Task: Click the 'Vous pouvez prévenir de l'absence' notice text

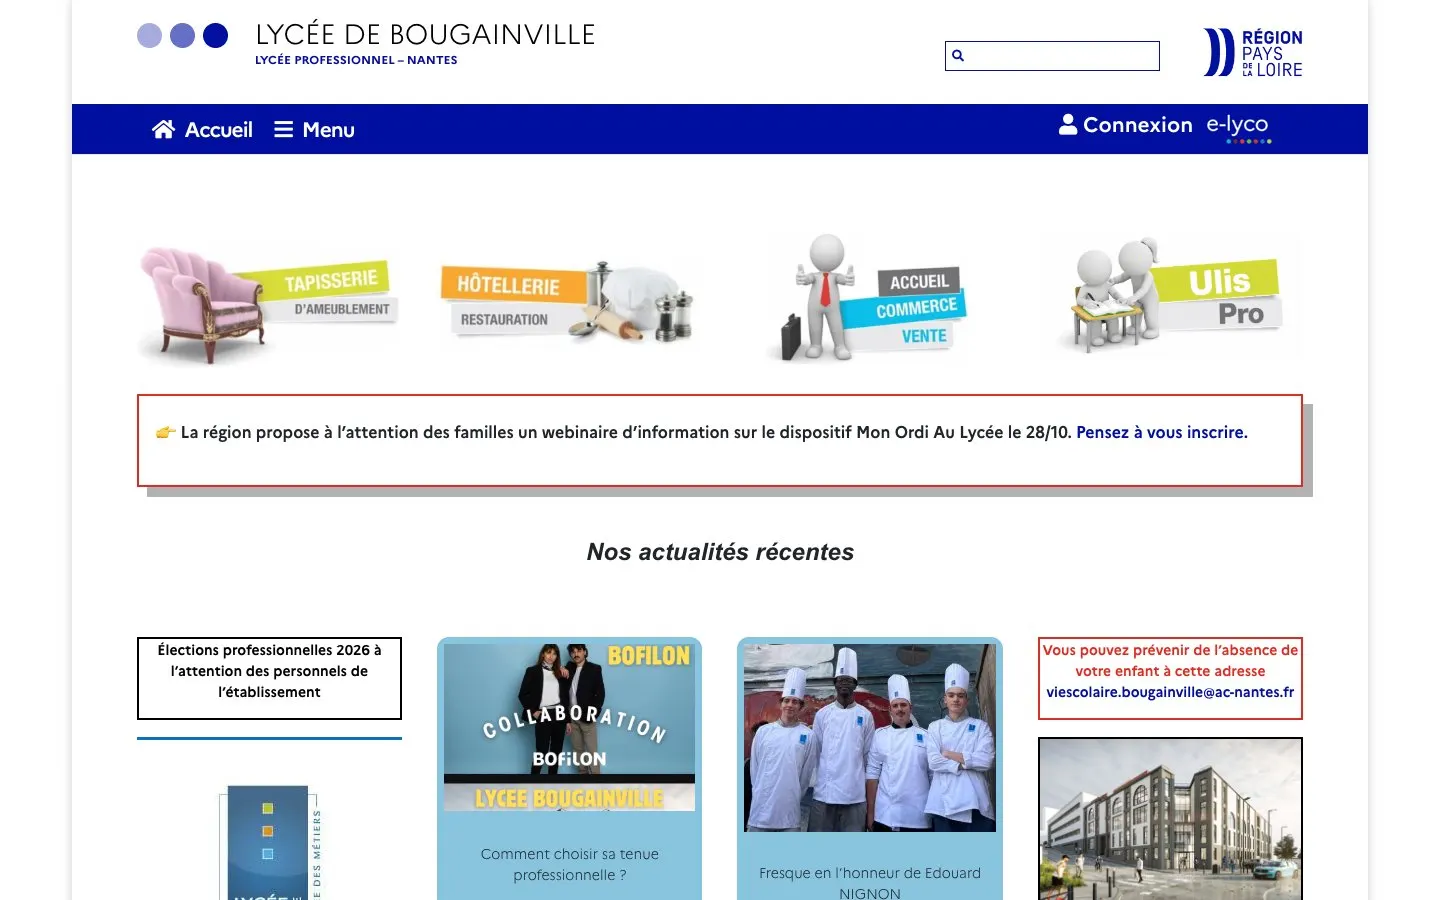Action: [x=1170, y=660]
